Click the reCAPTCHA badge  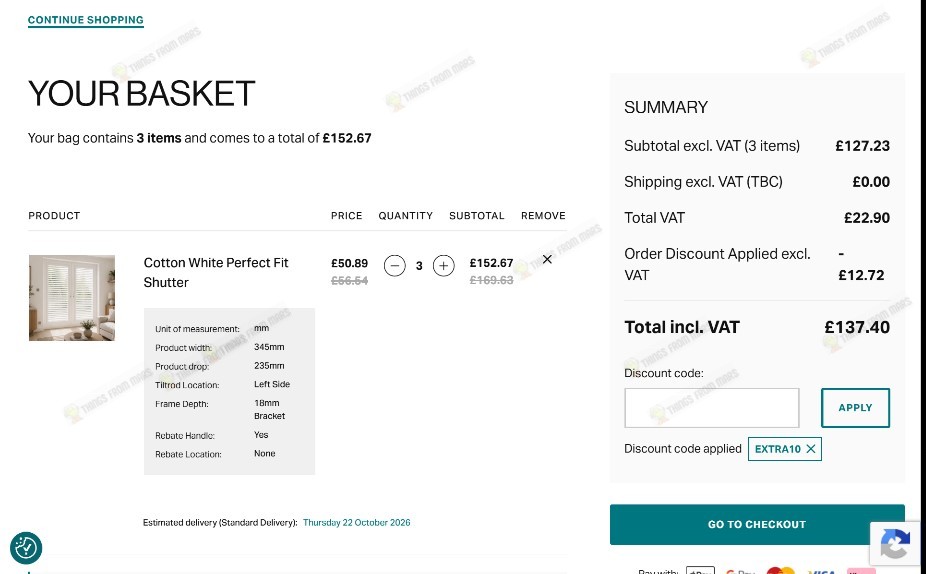(x=895, y=543)
